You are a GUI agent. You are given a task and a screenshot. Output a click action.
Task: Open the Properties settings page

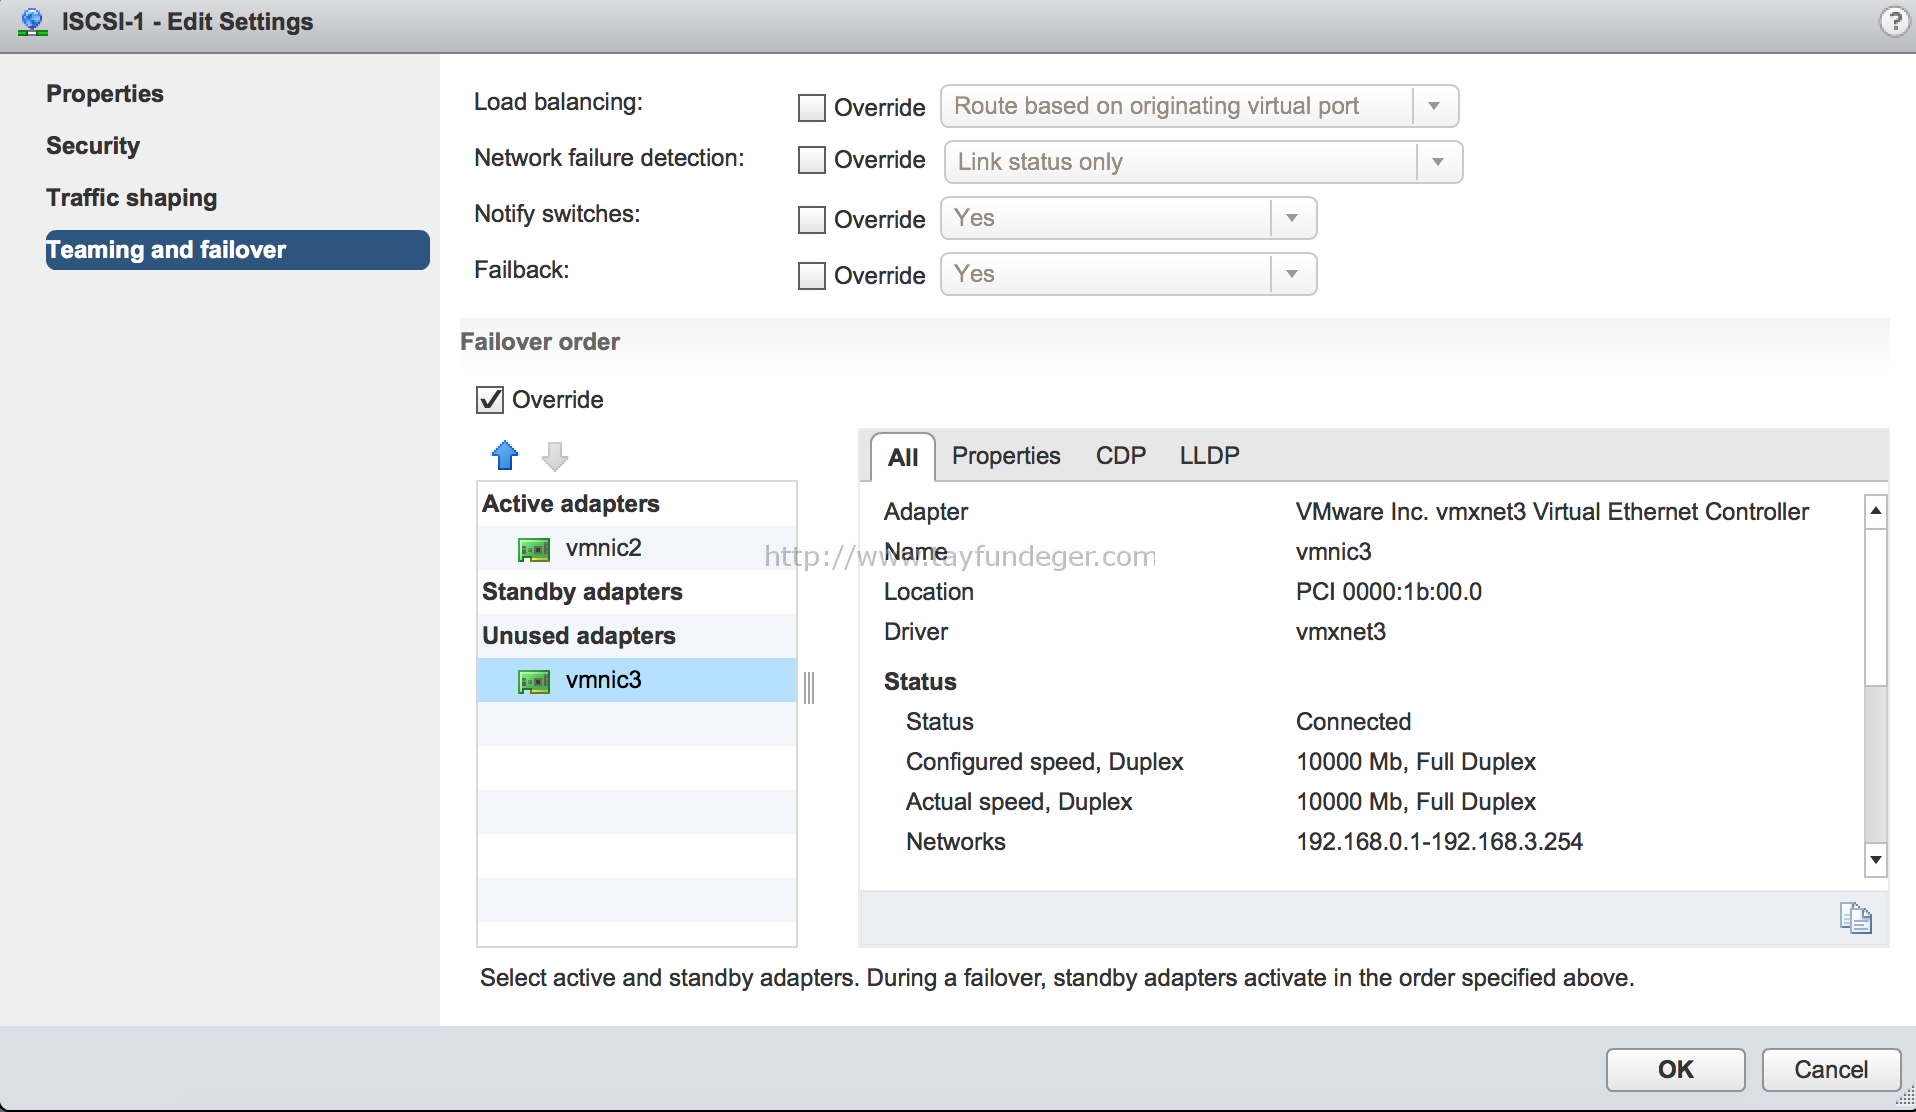tap(105, 94)
